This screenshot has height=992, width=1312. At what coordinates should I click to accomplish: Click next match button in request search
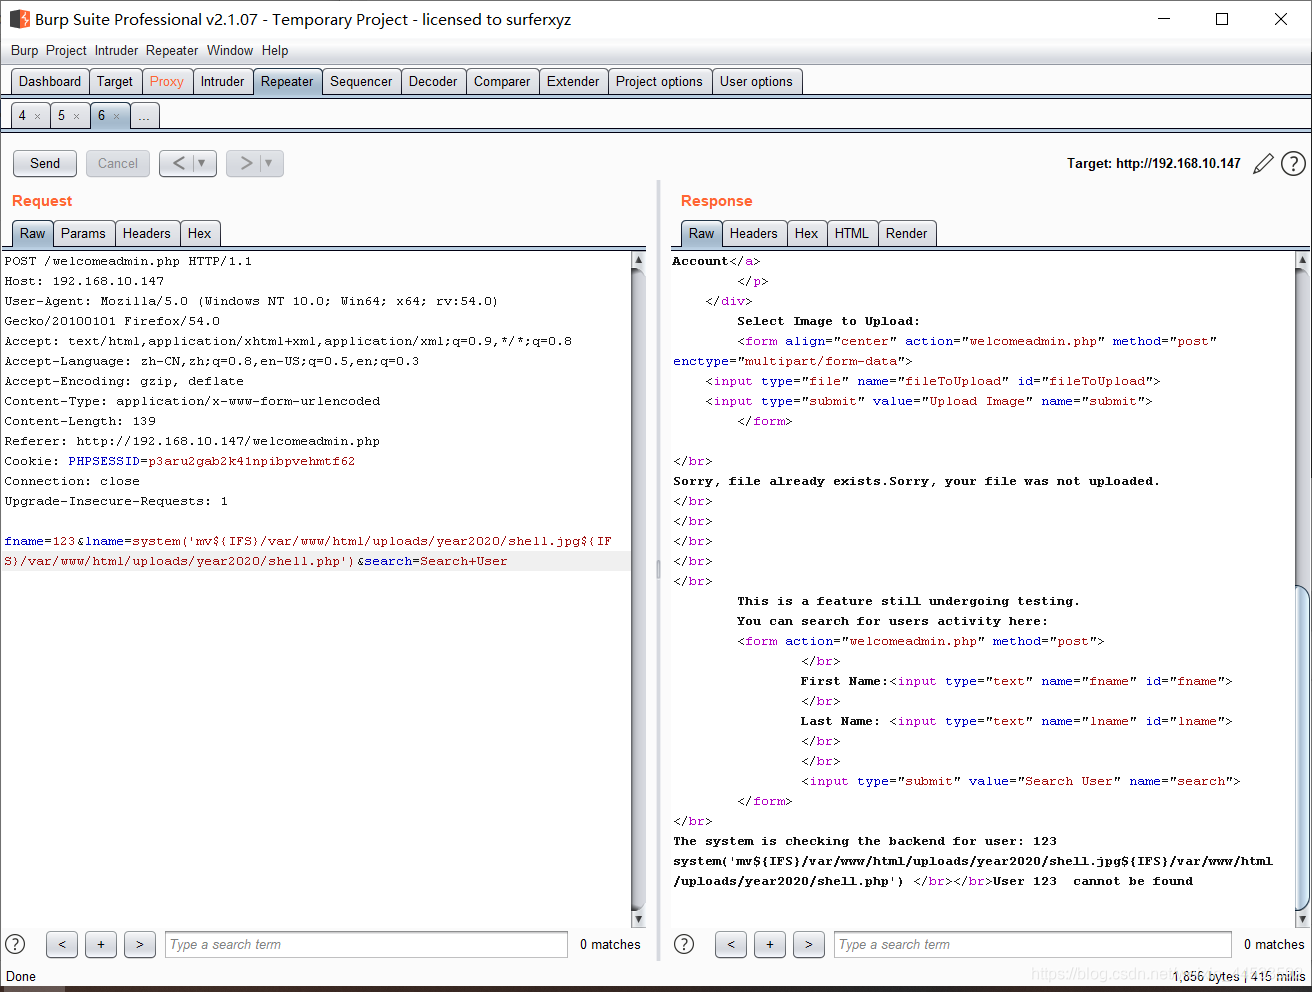[x=140, y=944]
